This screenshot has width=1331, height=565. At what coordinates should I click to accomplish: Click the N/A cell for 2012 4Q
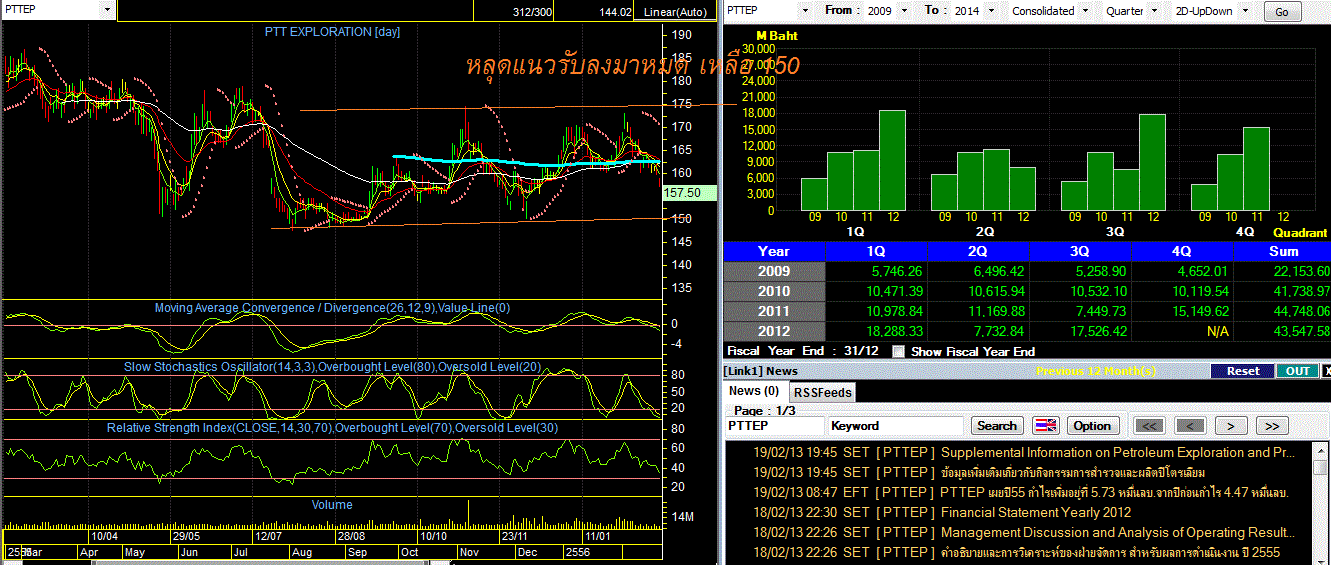click(1183, 331)
